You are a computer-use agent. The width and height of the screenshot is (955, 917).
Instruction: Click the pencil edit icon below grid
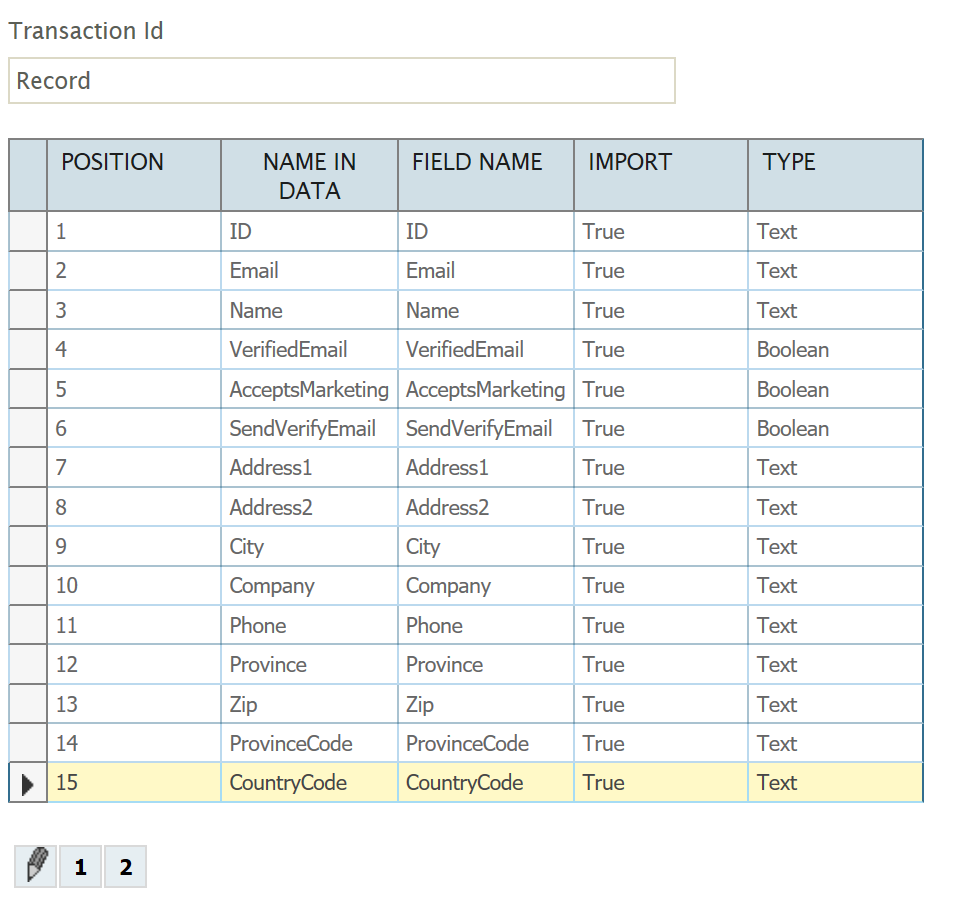pos(36,866)
